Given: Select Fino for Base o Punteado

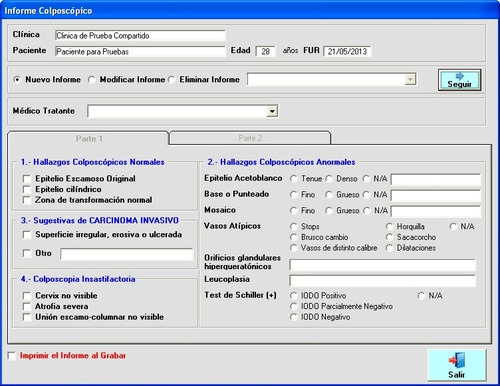Looking at the screenshot, I should (293, 195).
